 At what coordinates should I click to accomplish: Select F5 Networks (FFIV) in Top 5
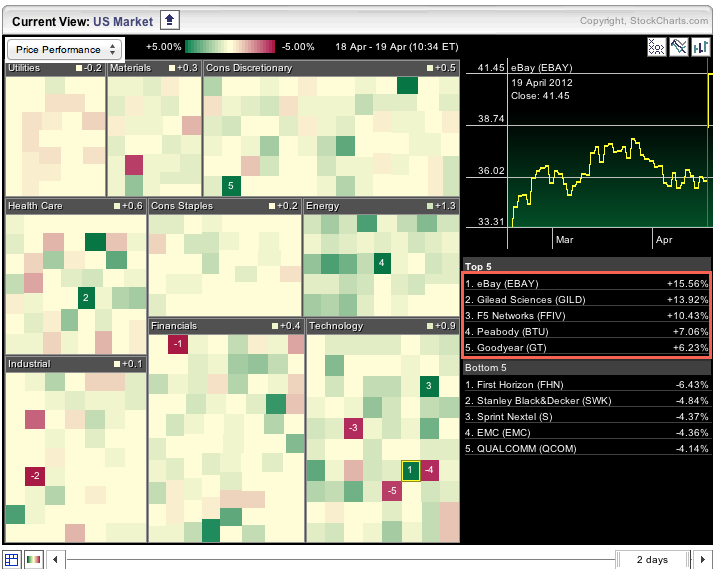coord(586,316)
